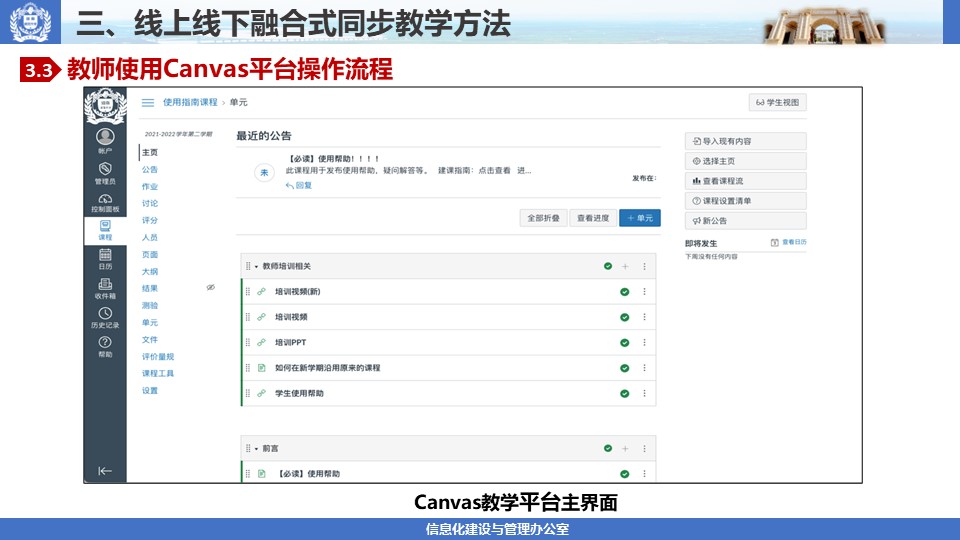Image resolution: width=960 pixels, height=540 pixels.
Task: Open 课程工具 in course navigation
Action: (x=158, y=373)
